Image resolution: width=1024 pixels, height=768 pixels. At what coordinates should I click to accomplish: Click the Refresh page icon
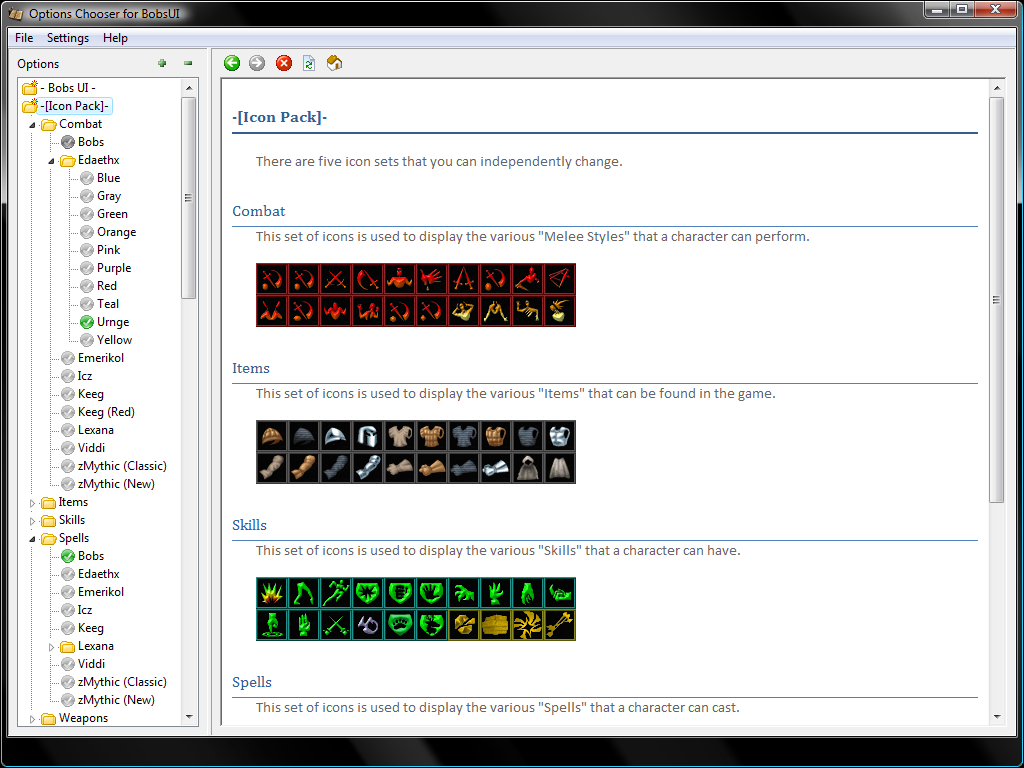tap(309, 63)
